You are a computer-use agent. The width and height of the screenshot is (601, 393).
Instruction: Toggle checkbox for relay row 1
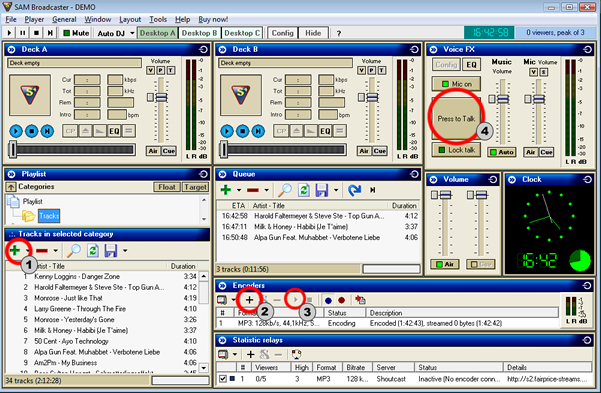(223, 378)
